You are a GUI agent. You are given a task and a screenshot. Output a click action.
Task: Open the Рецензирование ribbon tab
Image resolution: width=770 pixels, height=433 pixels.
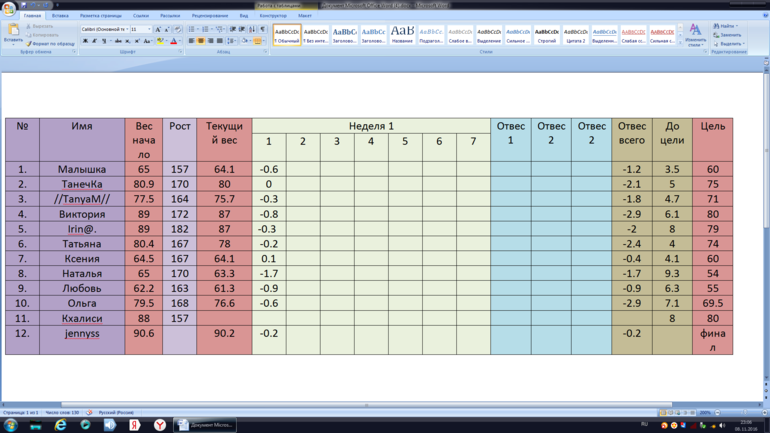click(x=209, y=16)
